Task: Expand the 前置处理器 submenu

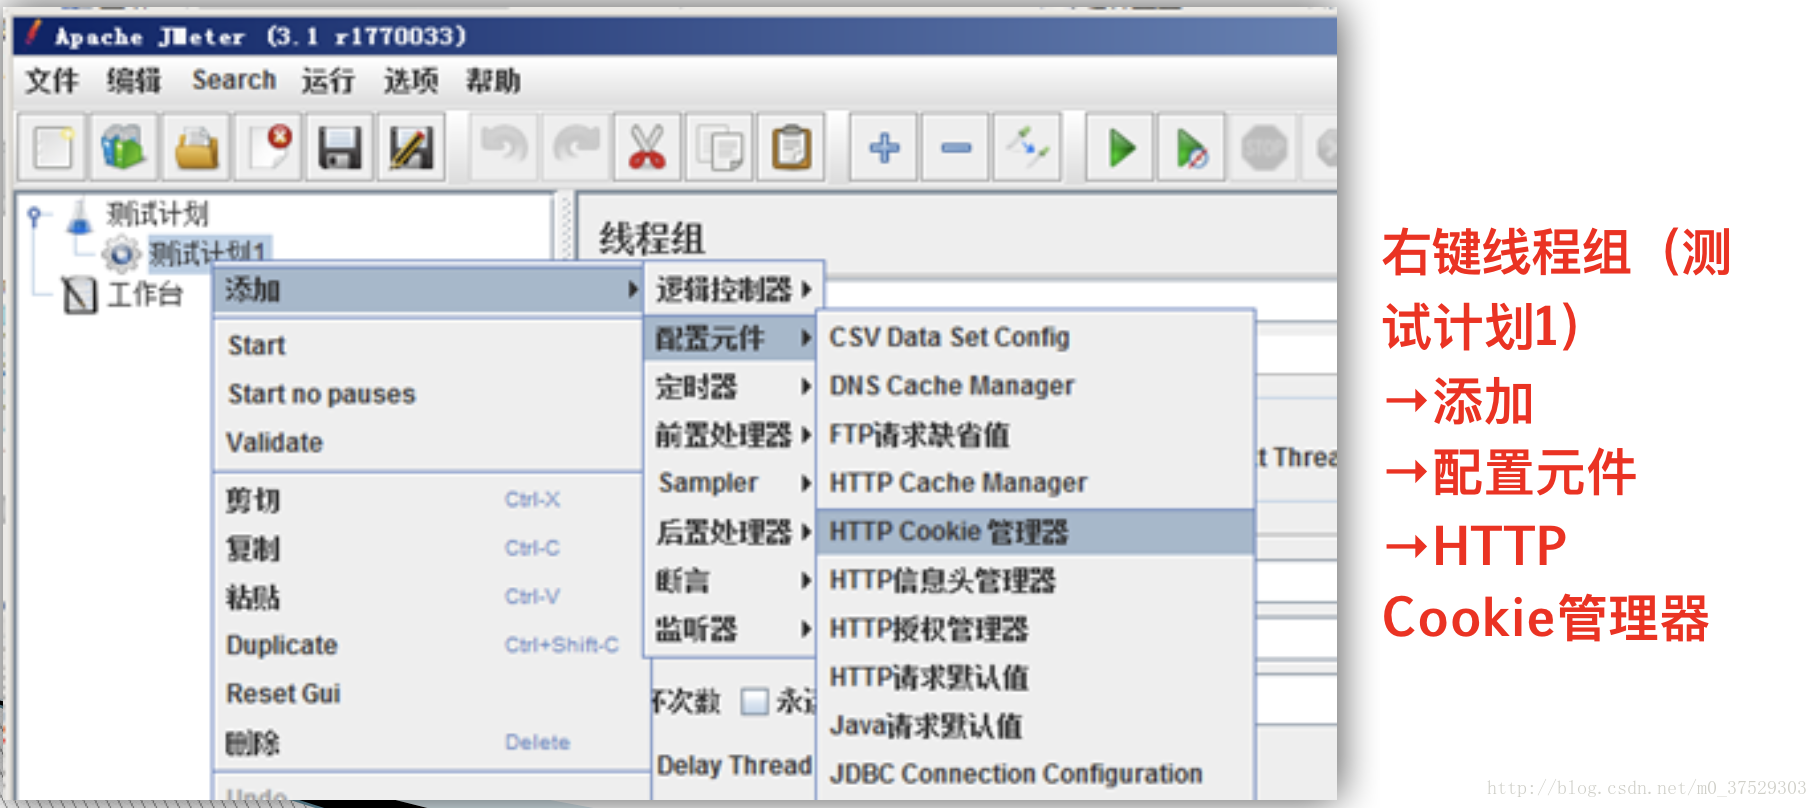Action: point(733,435)
